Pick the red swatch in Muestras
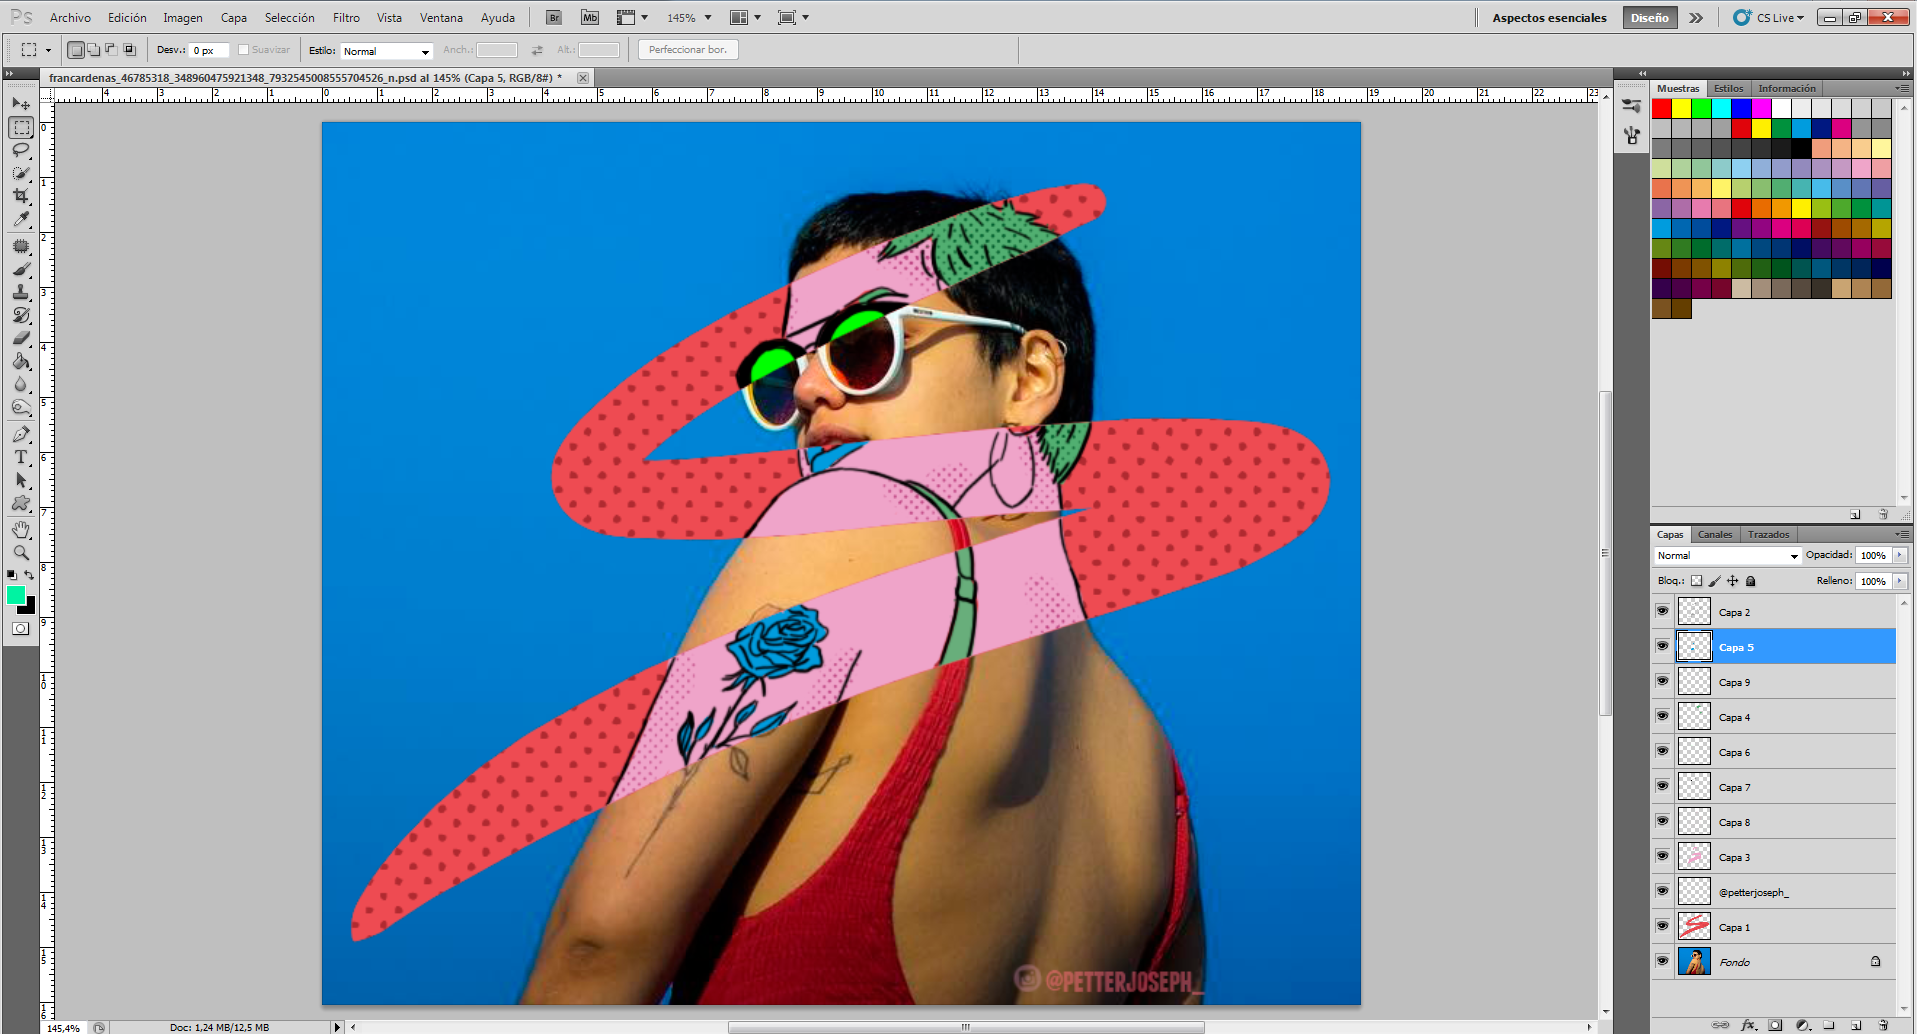This screenshot has height=1034, width=1917. (x=1662, y=108)
